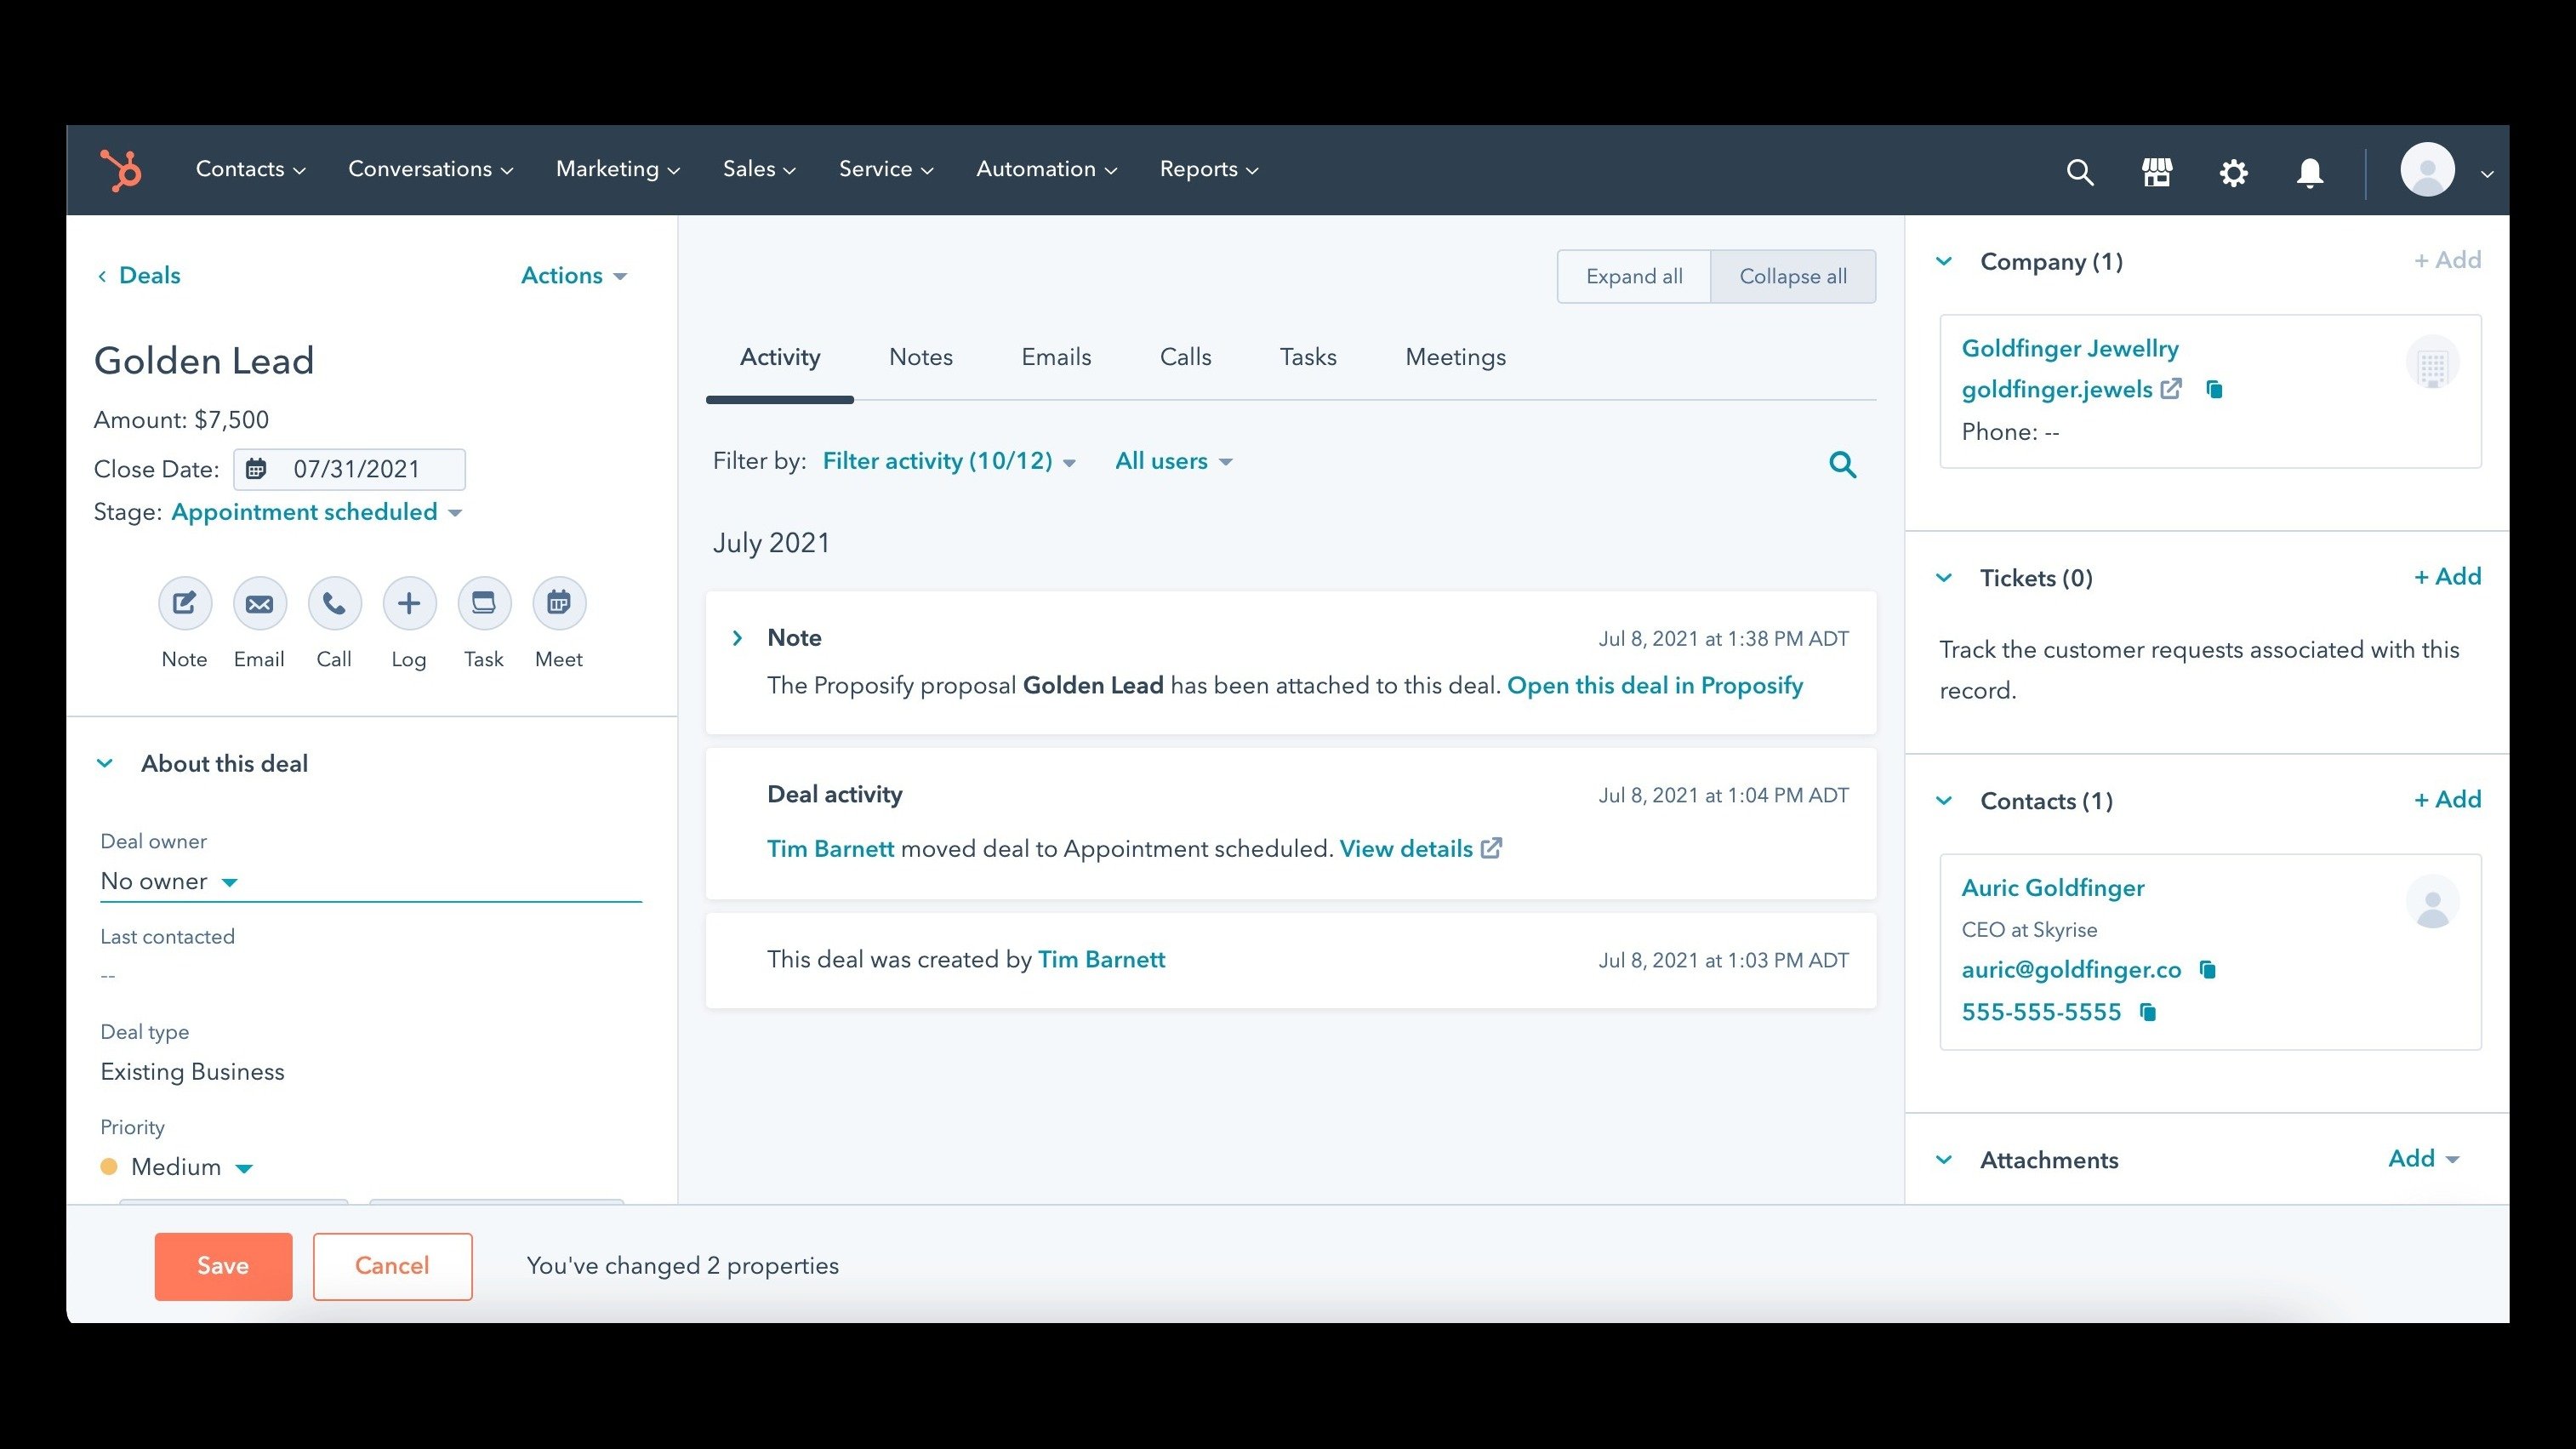
Task: Click the calendar icon next to Close Date
Action: click(x=259, y=469)
